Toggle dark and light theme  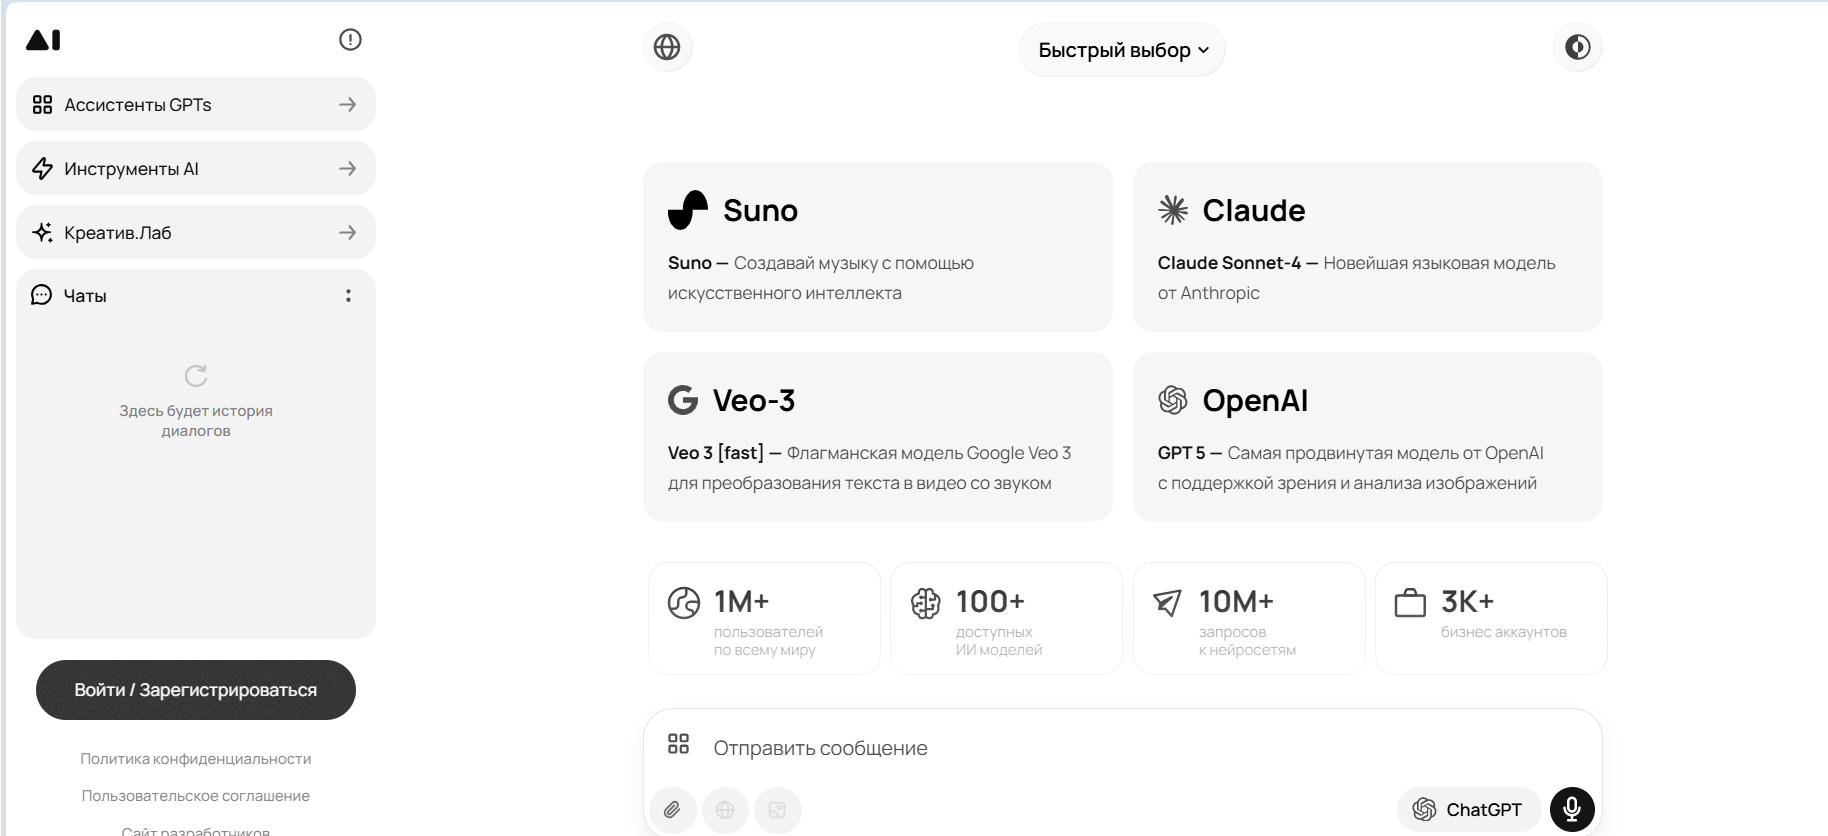pos(1577,47)
